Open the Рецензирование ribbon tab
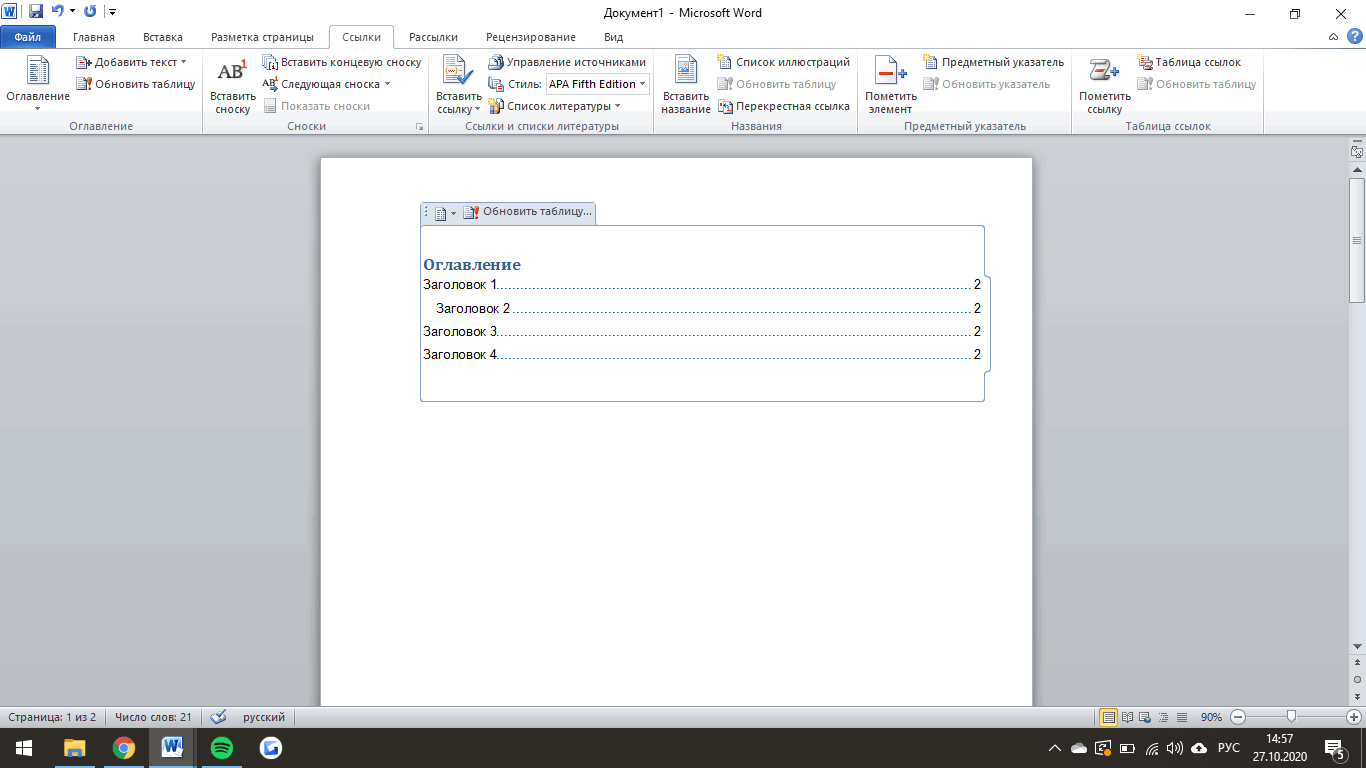Viewport: 1366px width, 768px height. 530,37
